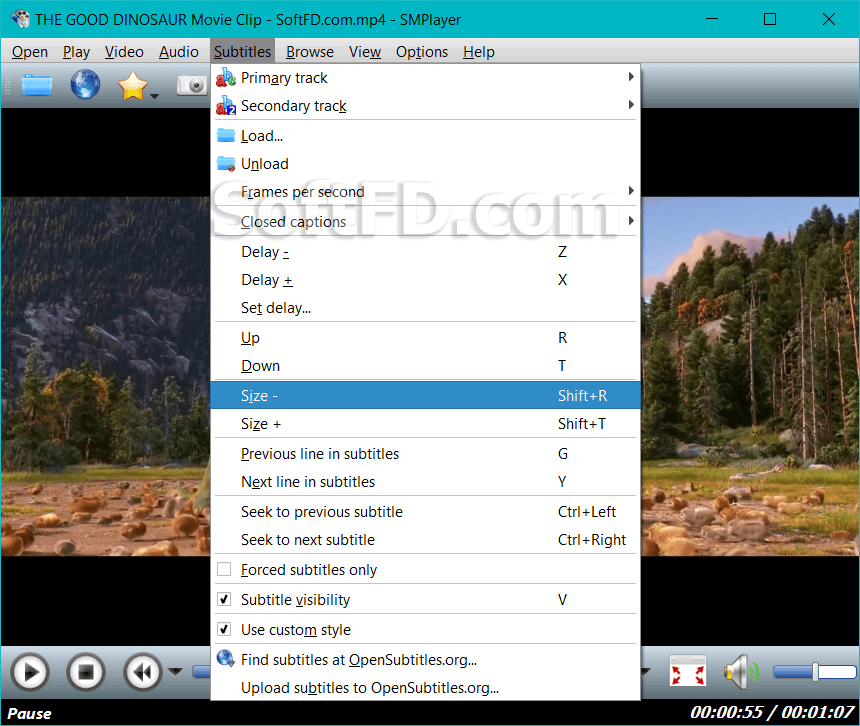Click the SMPlayer app icon in title bar
This screenshot has height=726, width=860.
(20, 19)
